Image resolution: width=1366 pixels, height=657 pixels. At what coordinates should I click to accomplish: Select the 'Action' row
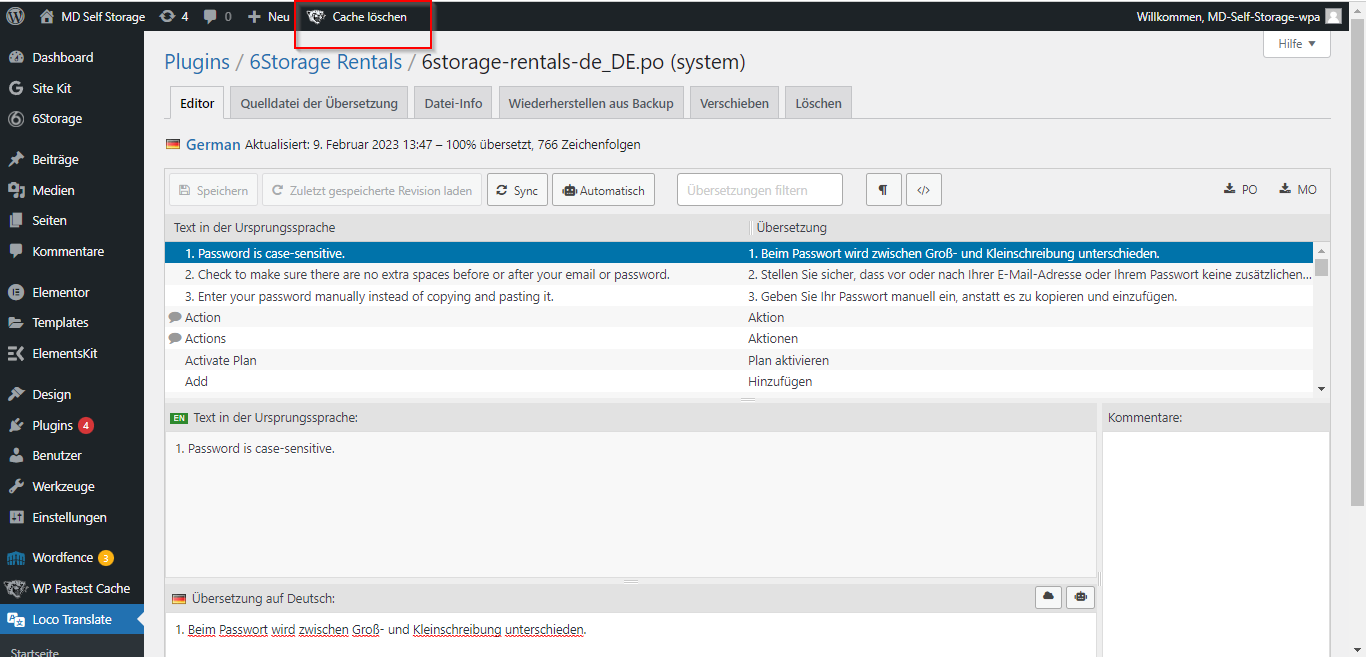[x=739, y=317]
